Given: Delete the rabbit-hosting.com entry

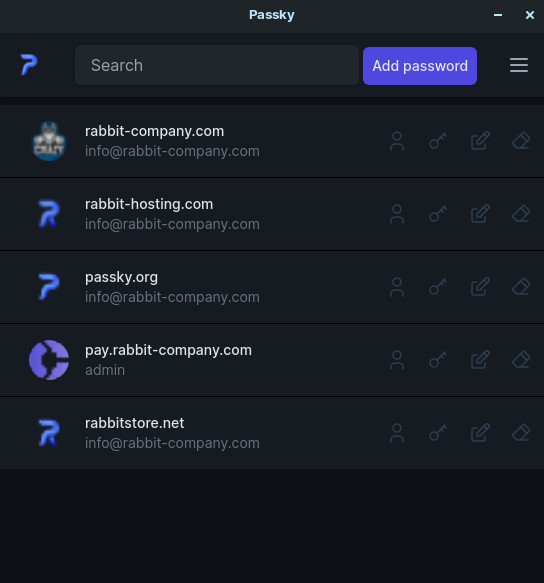Looking at the screenshot, I should coord(521,214).
